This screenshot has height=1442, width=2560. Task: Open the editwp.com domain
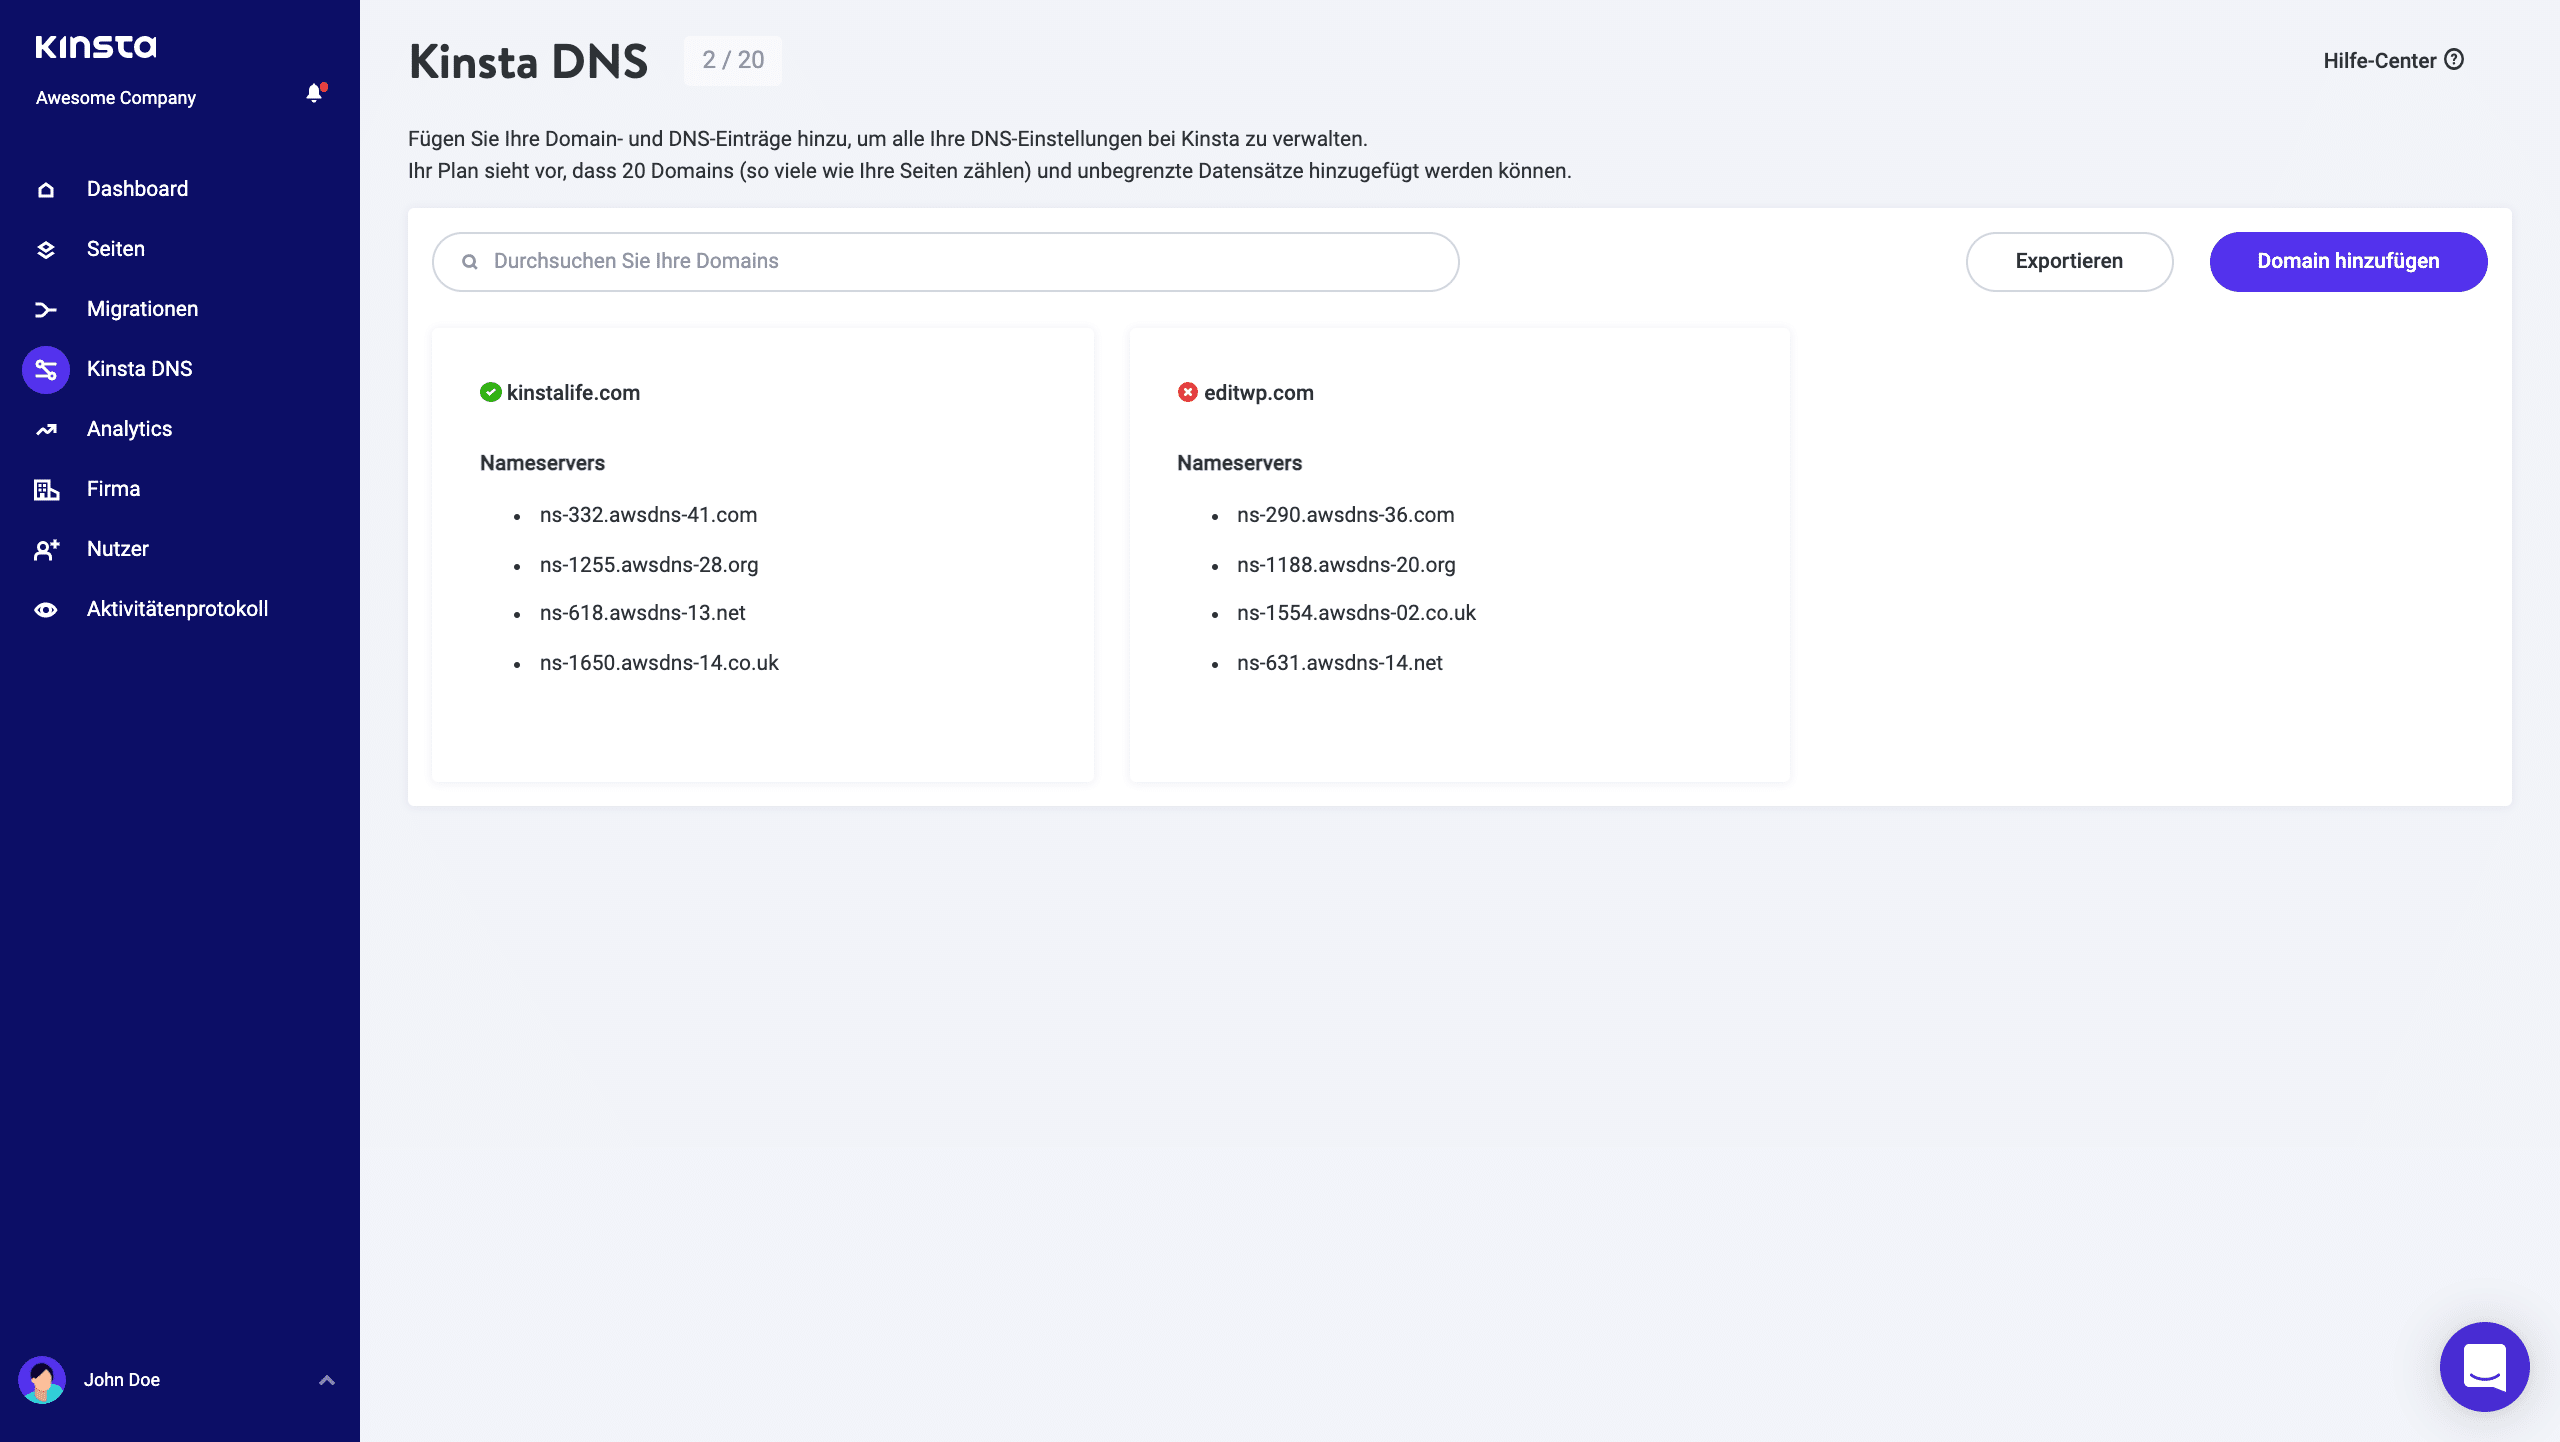[x=1258, y=392]
